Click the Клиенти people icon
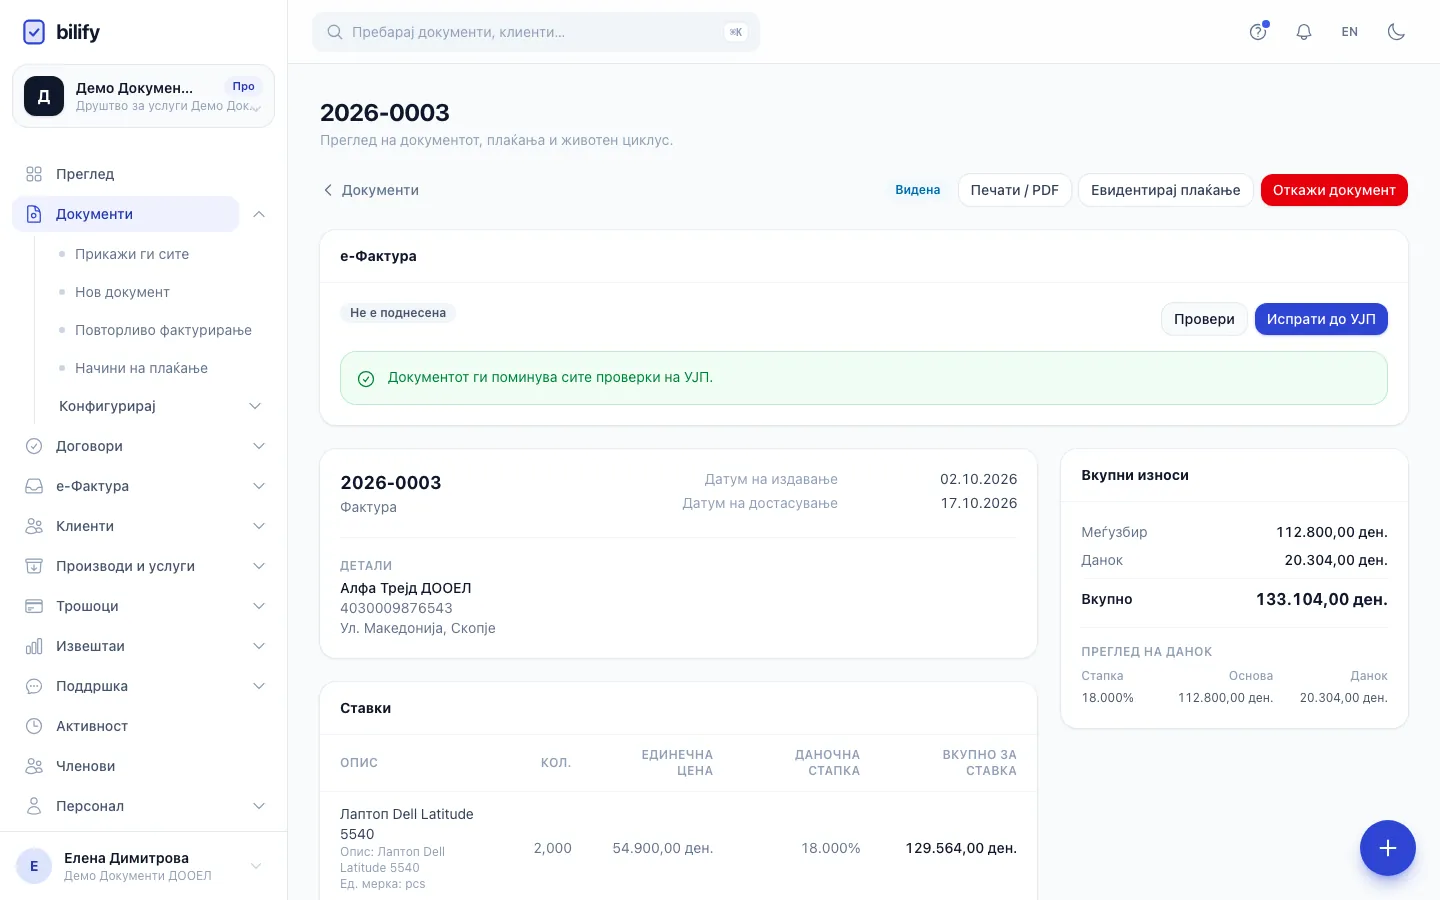Viewport: 1440px width, 900px height. (34, 526)
